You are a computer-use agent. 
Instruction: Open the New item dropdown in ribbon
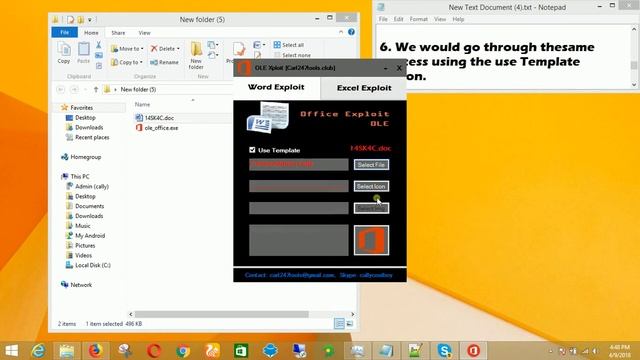click(213, 44)
